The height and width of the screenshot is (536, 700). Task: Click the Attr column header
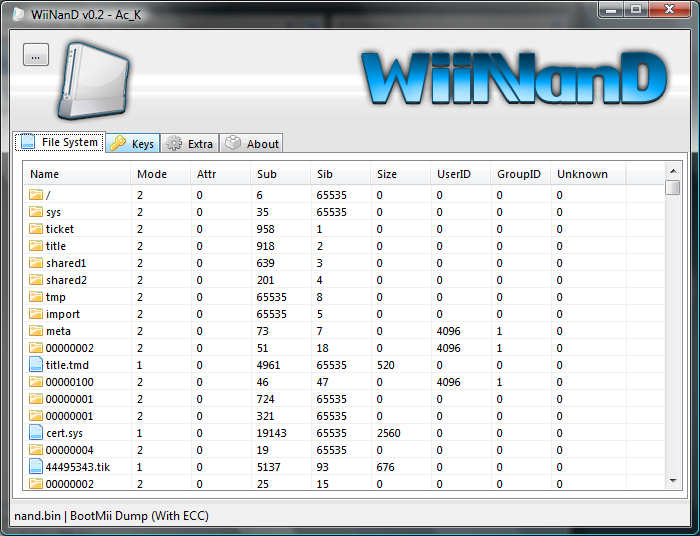(x=221, y=174)
